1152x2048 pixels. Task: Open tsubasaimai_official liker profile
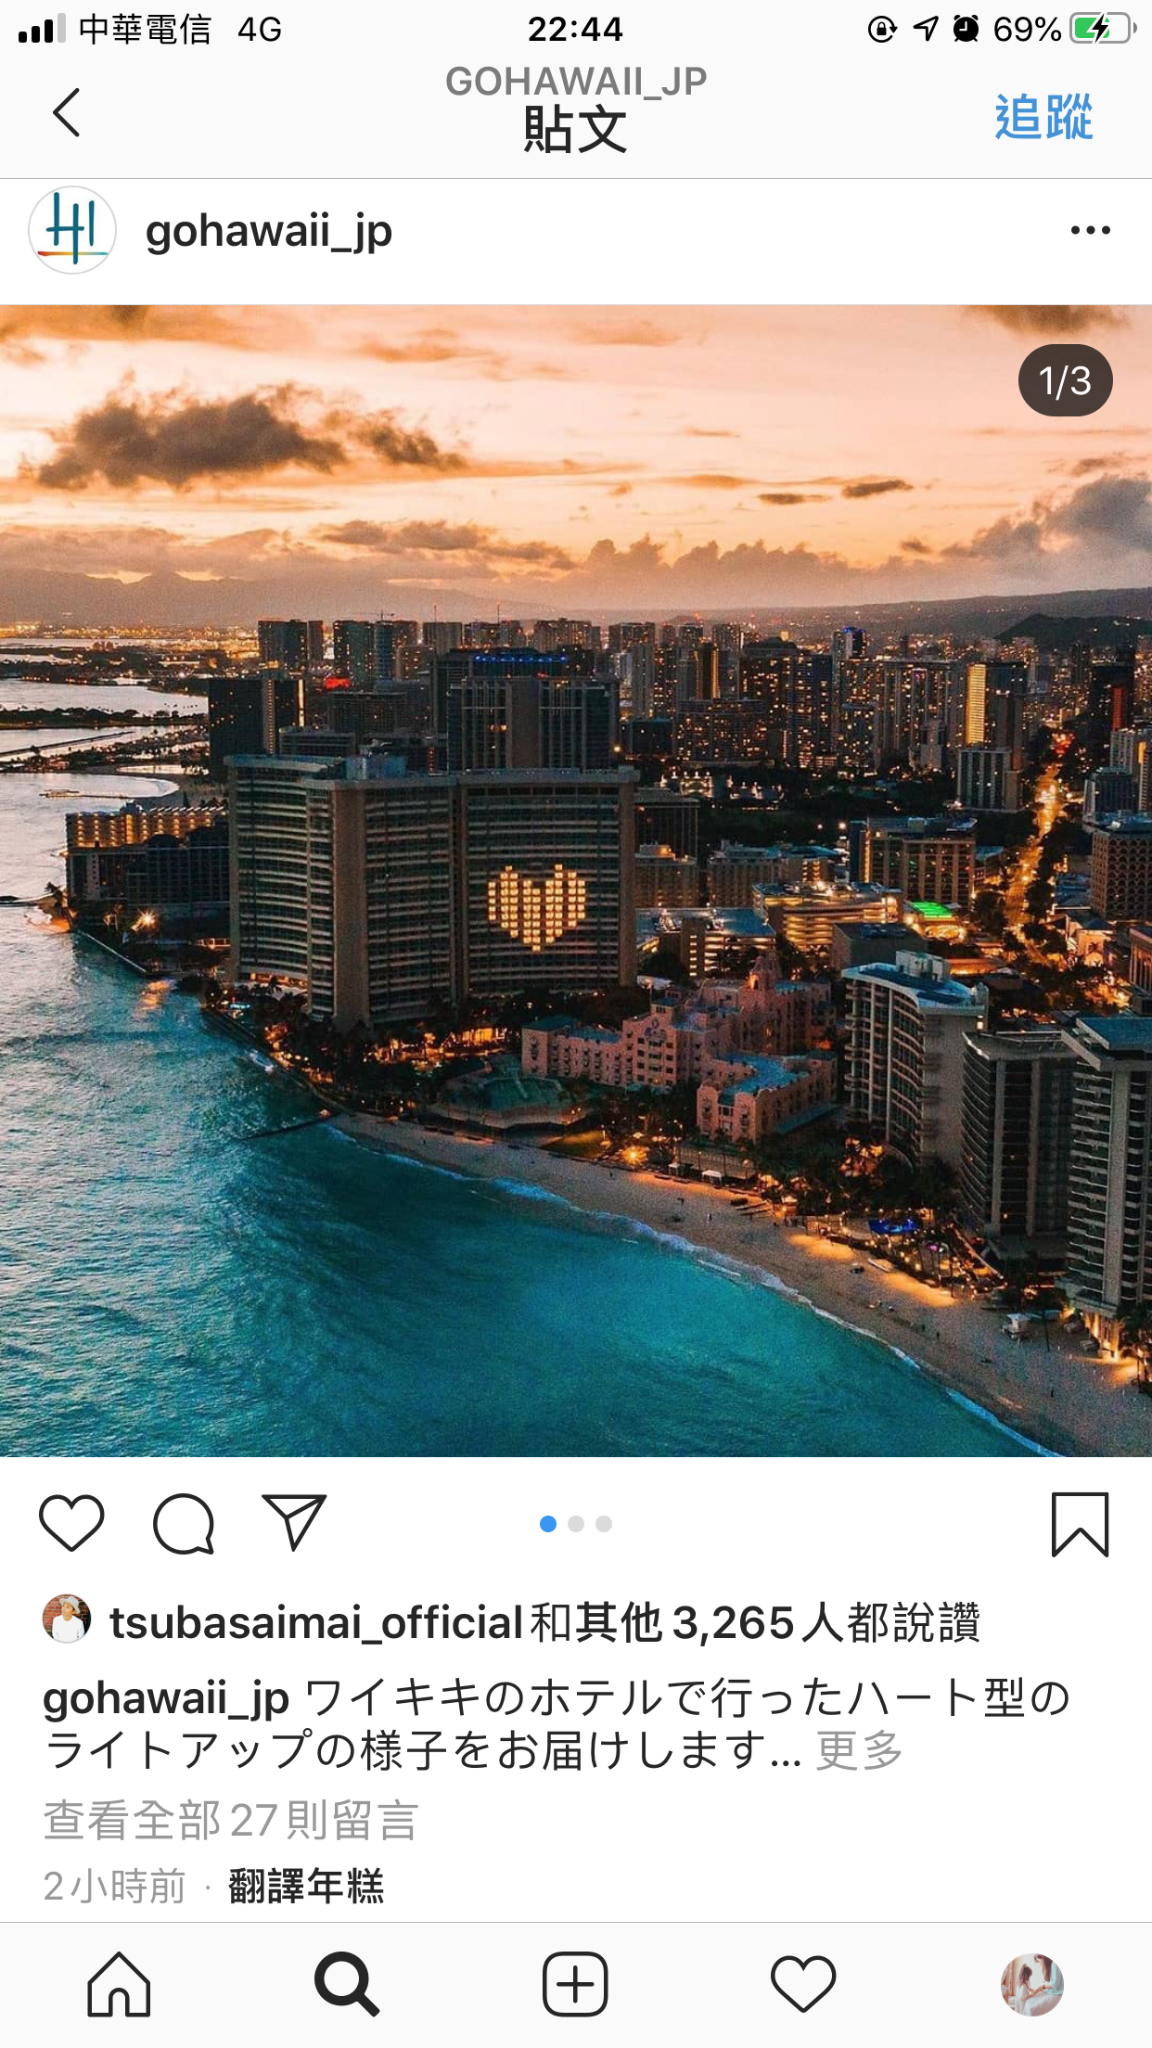click(x=316, y=1622)
